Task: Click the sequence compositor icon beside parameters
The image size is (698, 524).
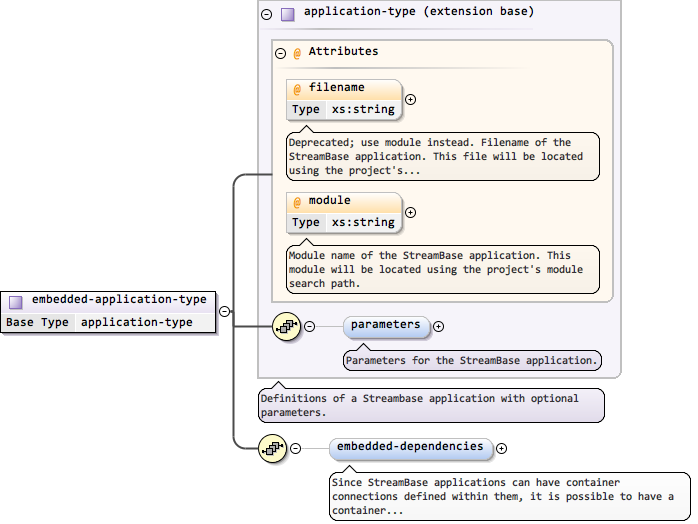Action: (286, 326)
